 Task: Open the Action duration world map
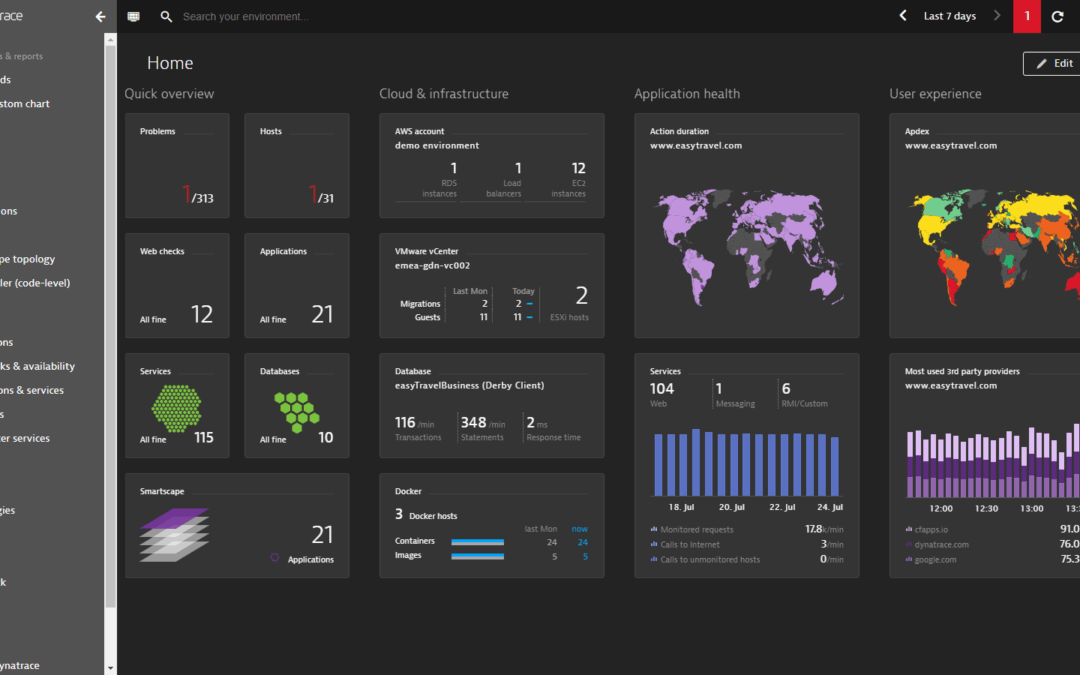coord(746,238)
